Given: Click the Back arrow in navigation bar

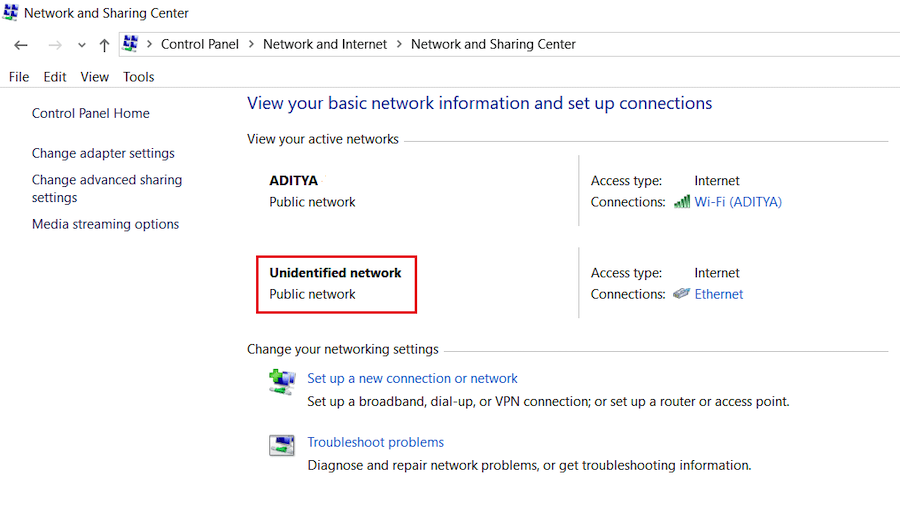Looking at the screenshot, I should coord(21,45).
